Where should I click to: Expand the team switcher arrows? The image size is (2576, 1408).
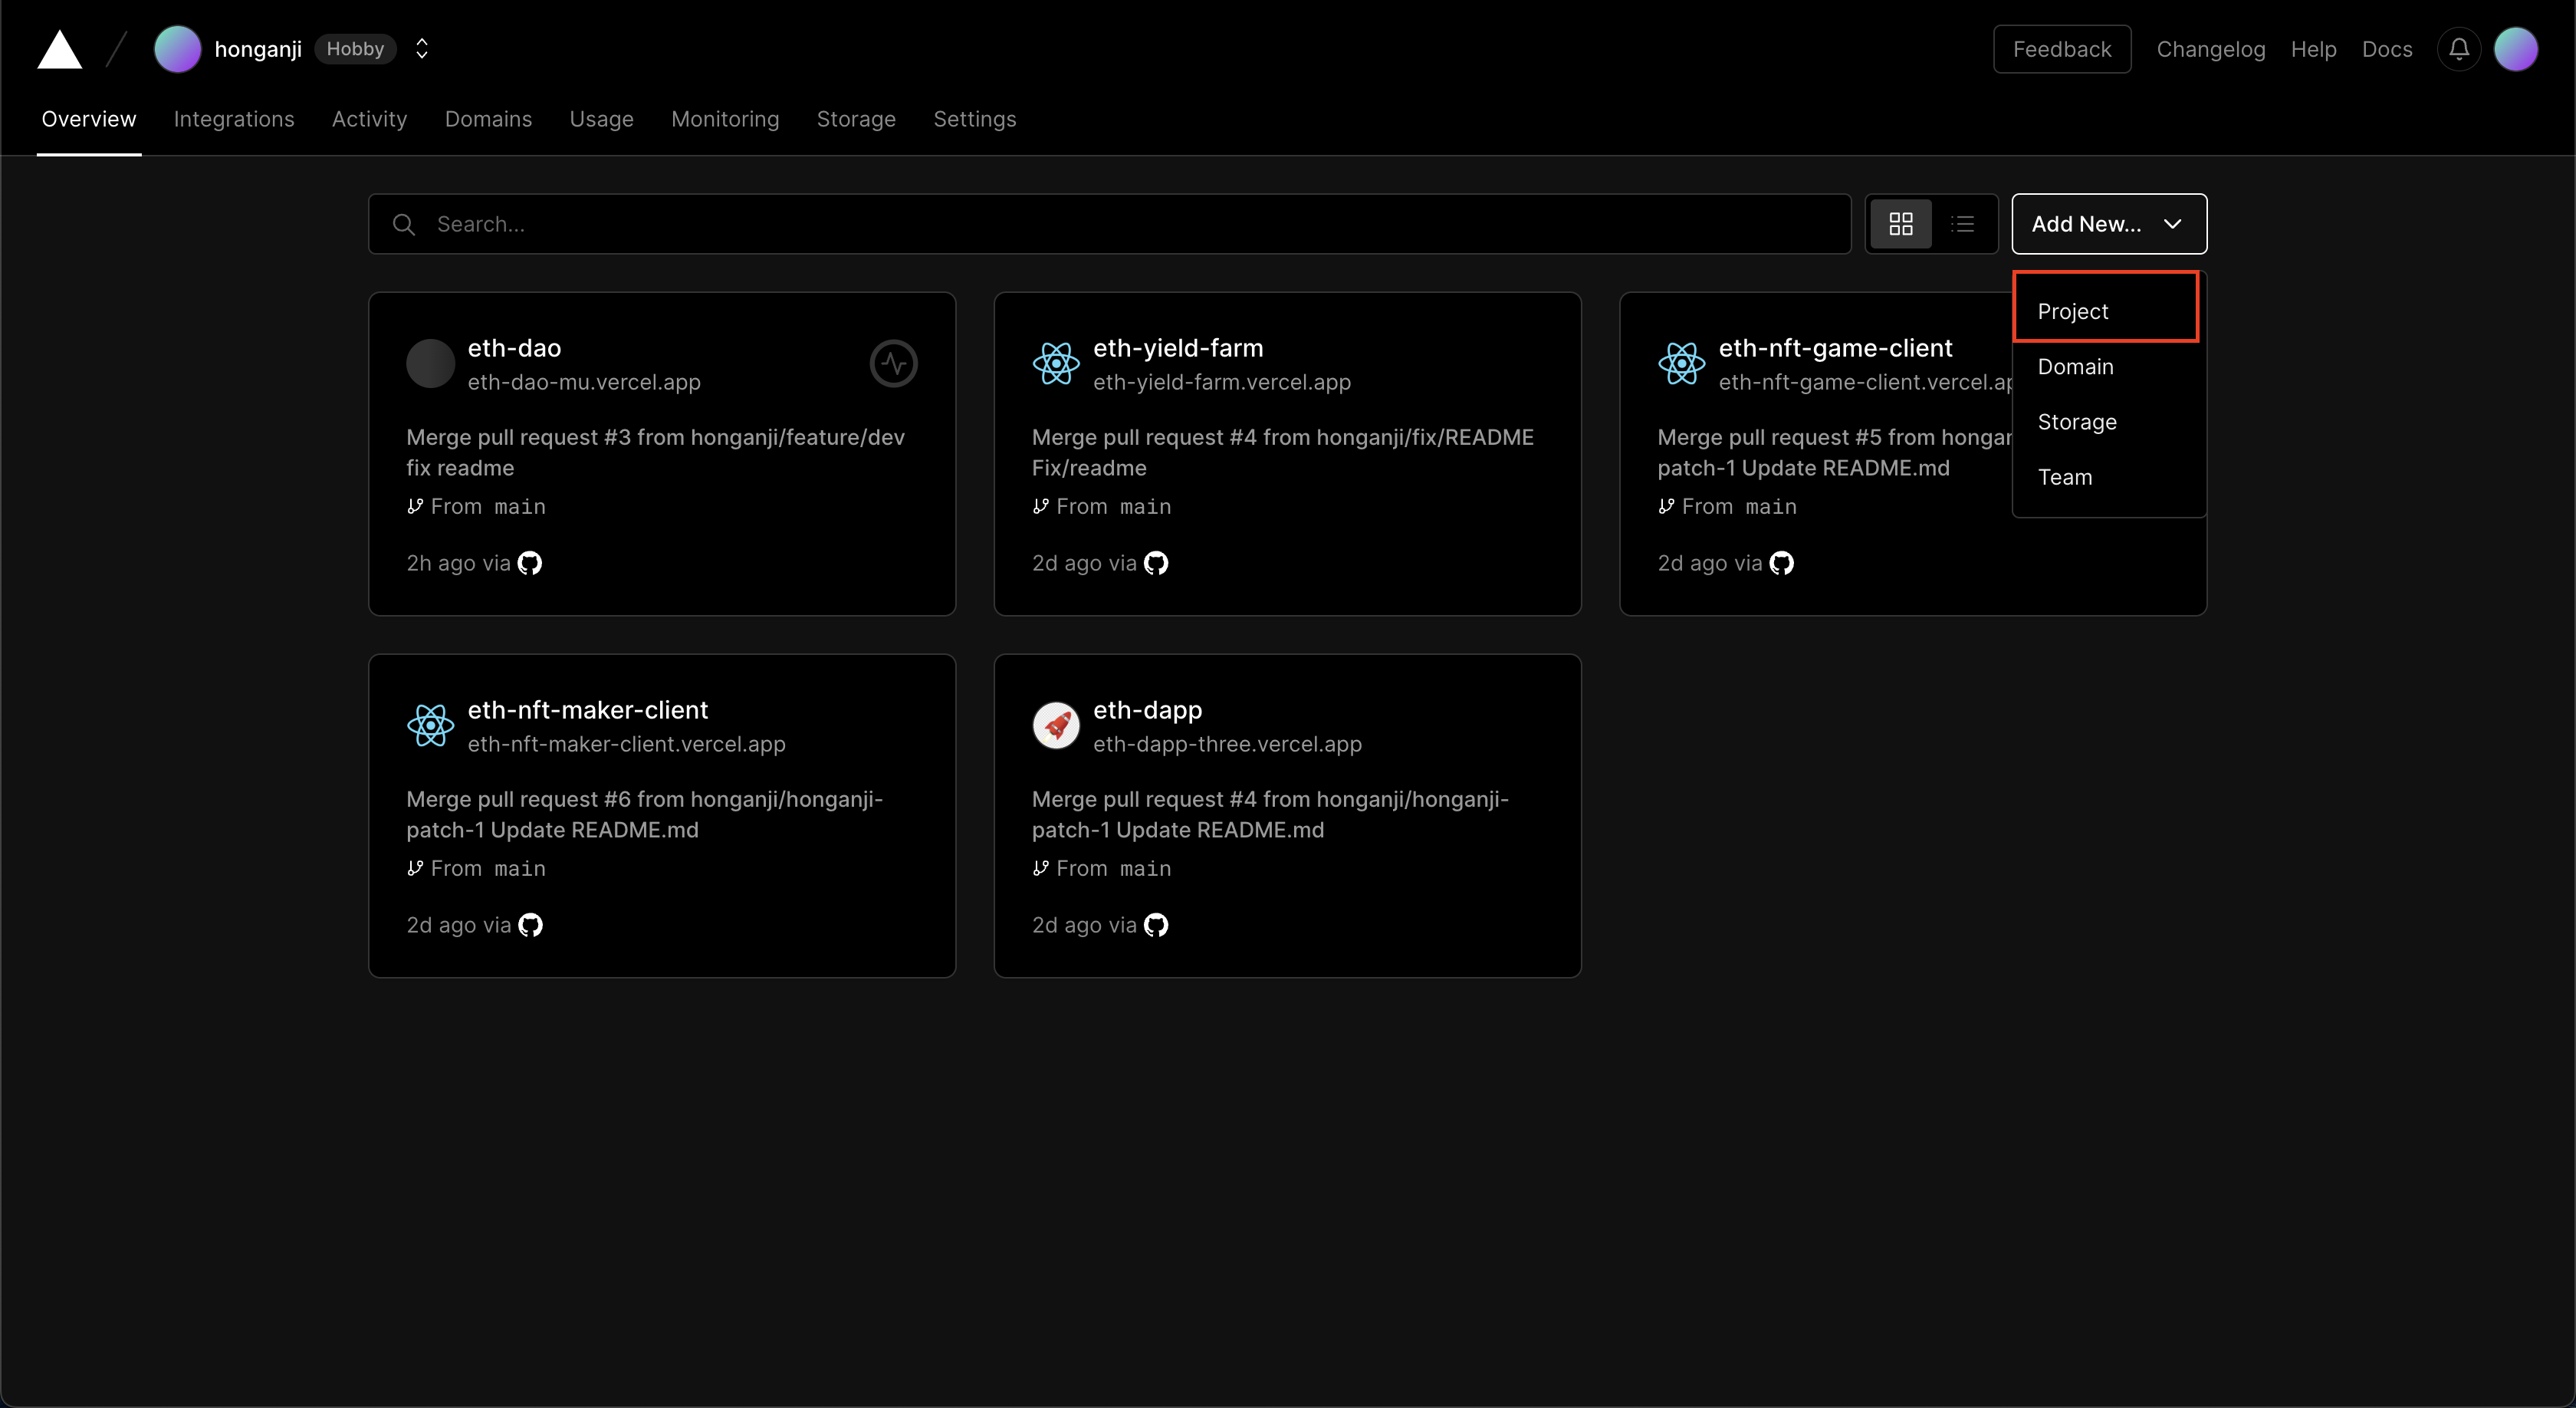[422, 49]
